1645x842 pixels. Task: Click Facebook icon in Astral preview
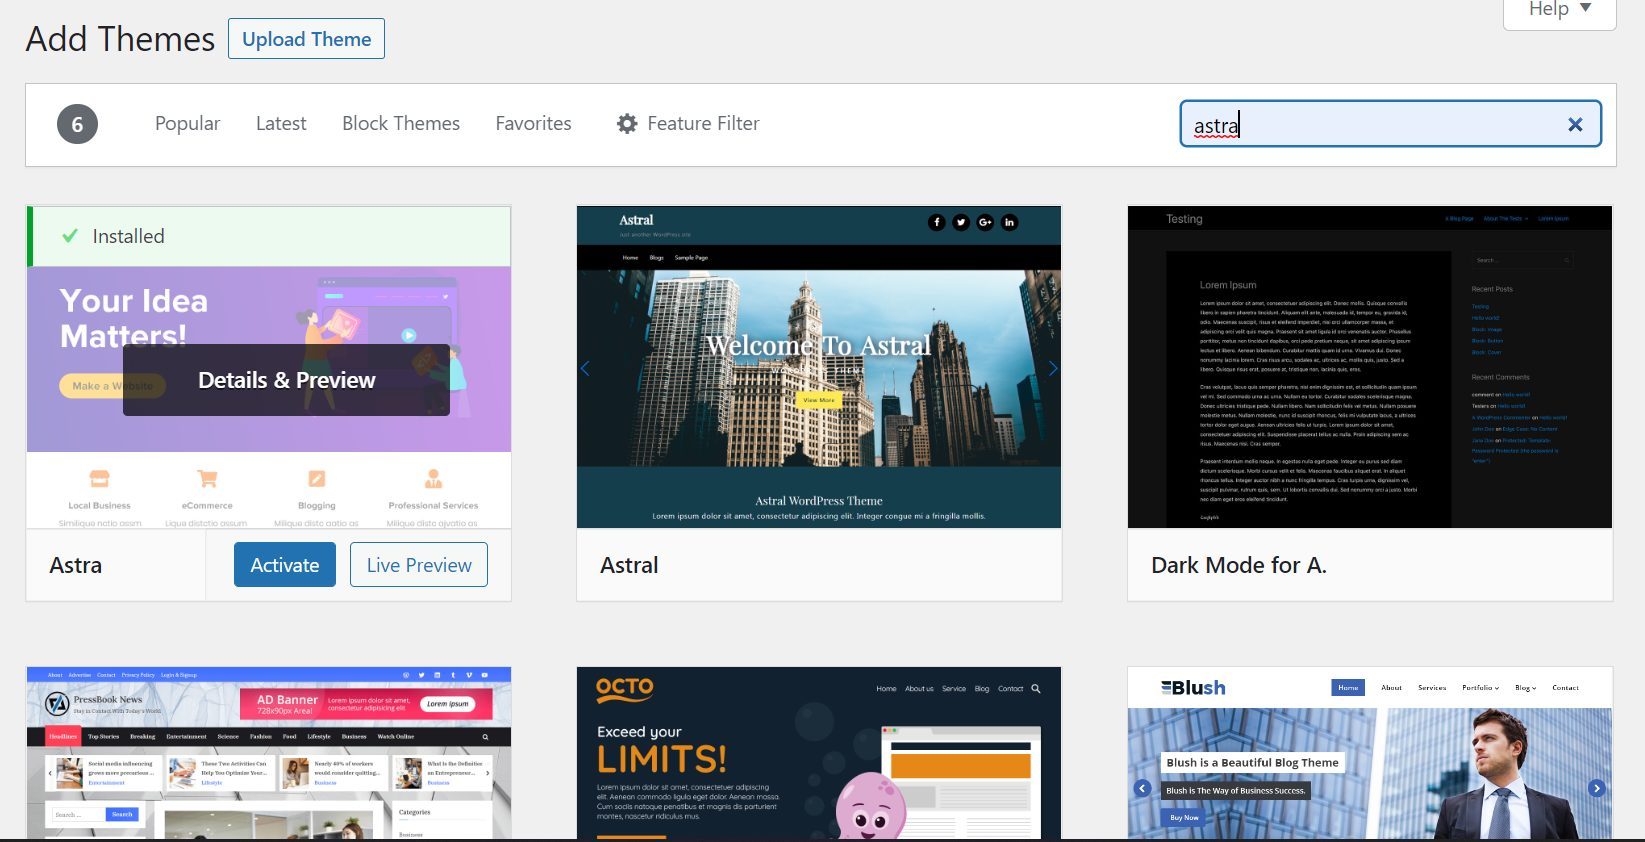coord(936,222)
